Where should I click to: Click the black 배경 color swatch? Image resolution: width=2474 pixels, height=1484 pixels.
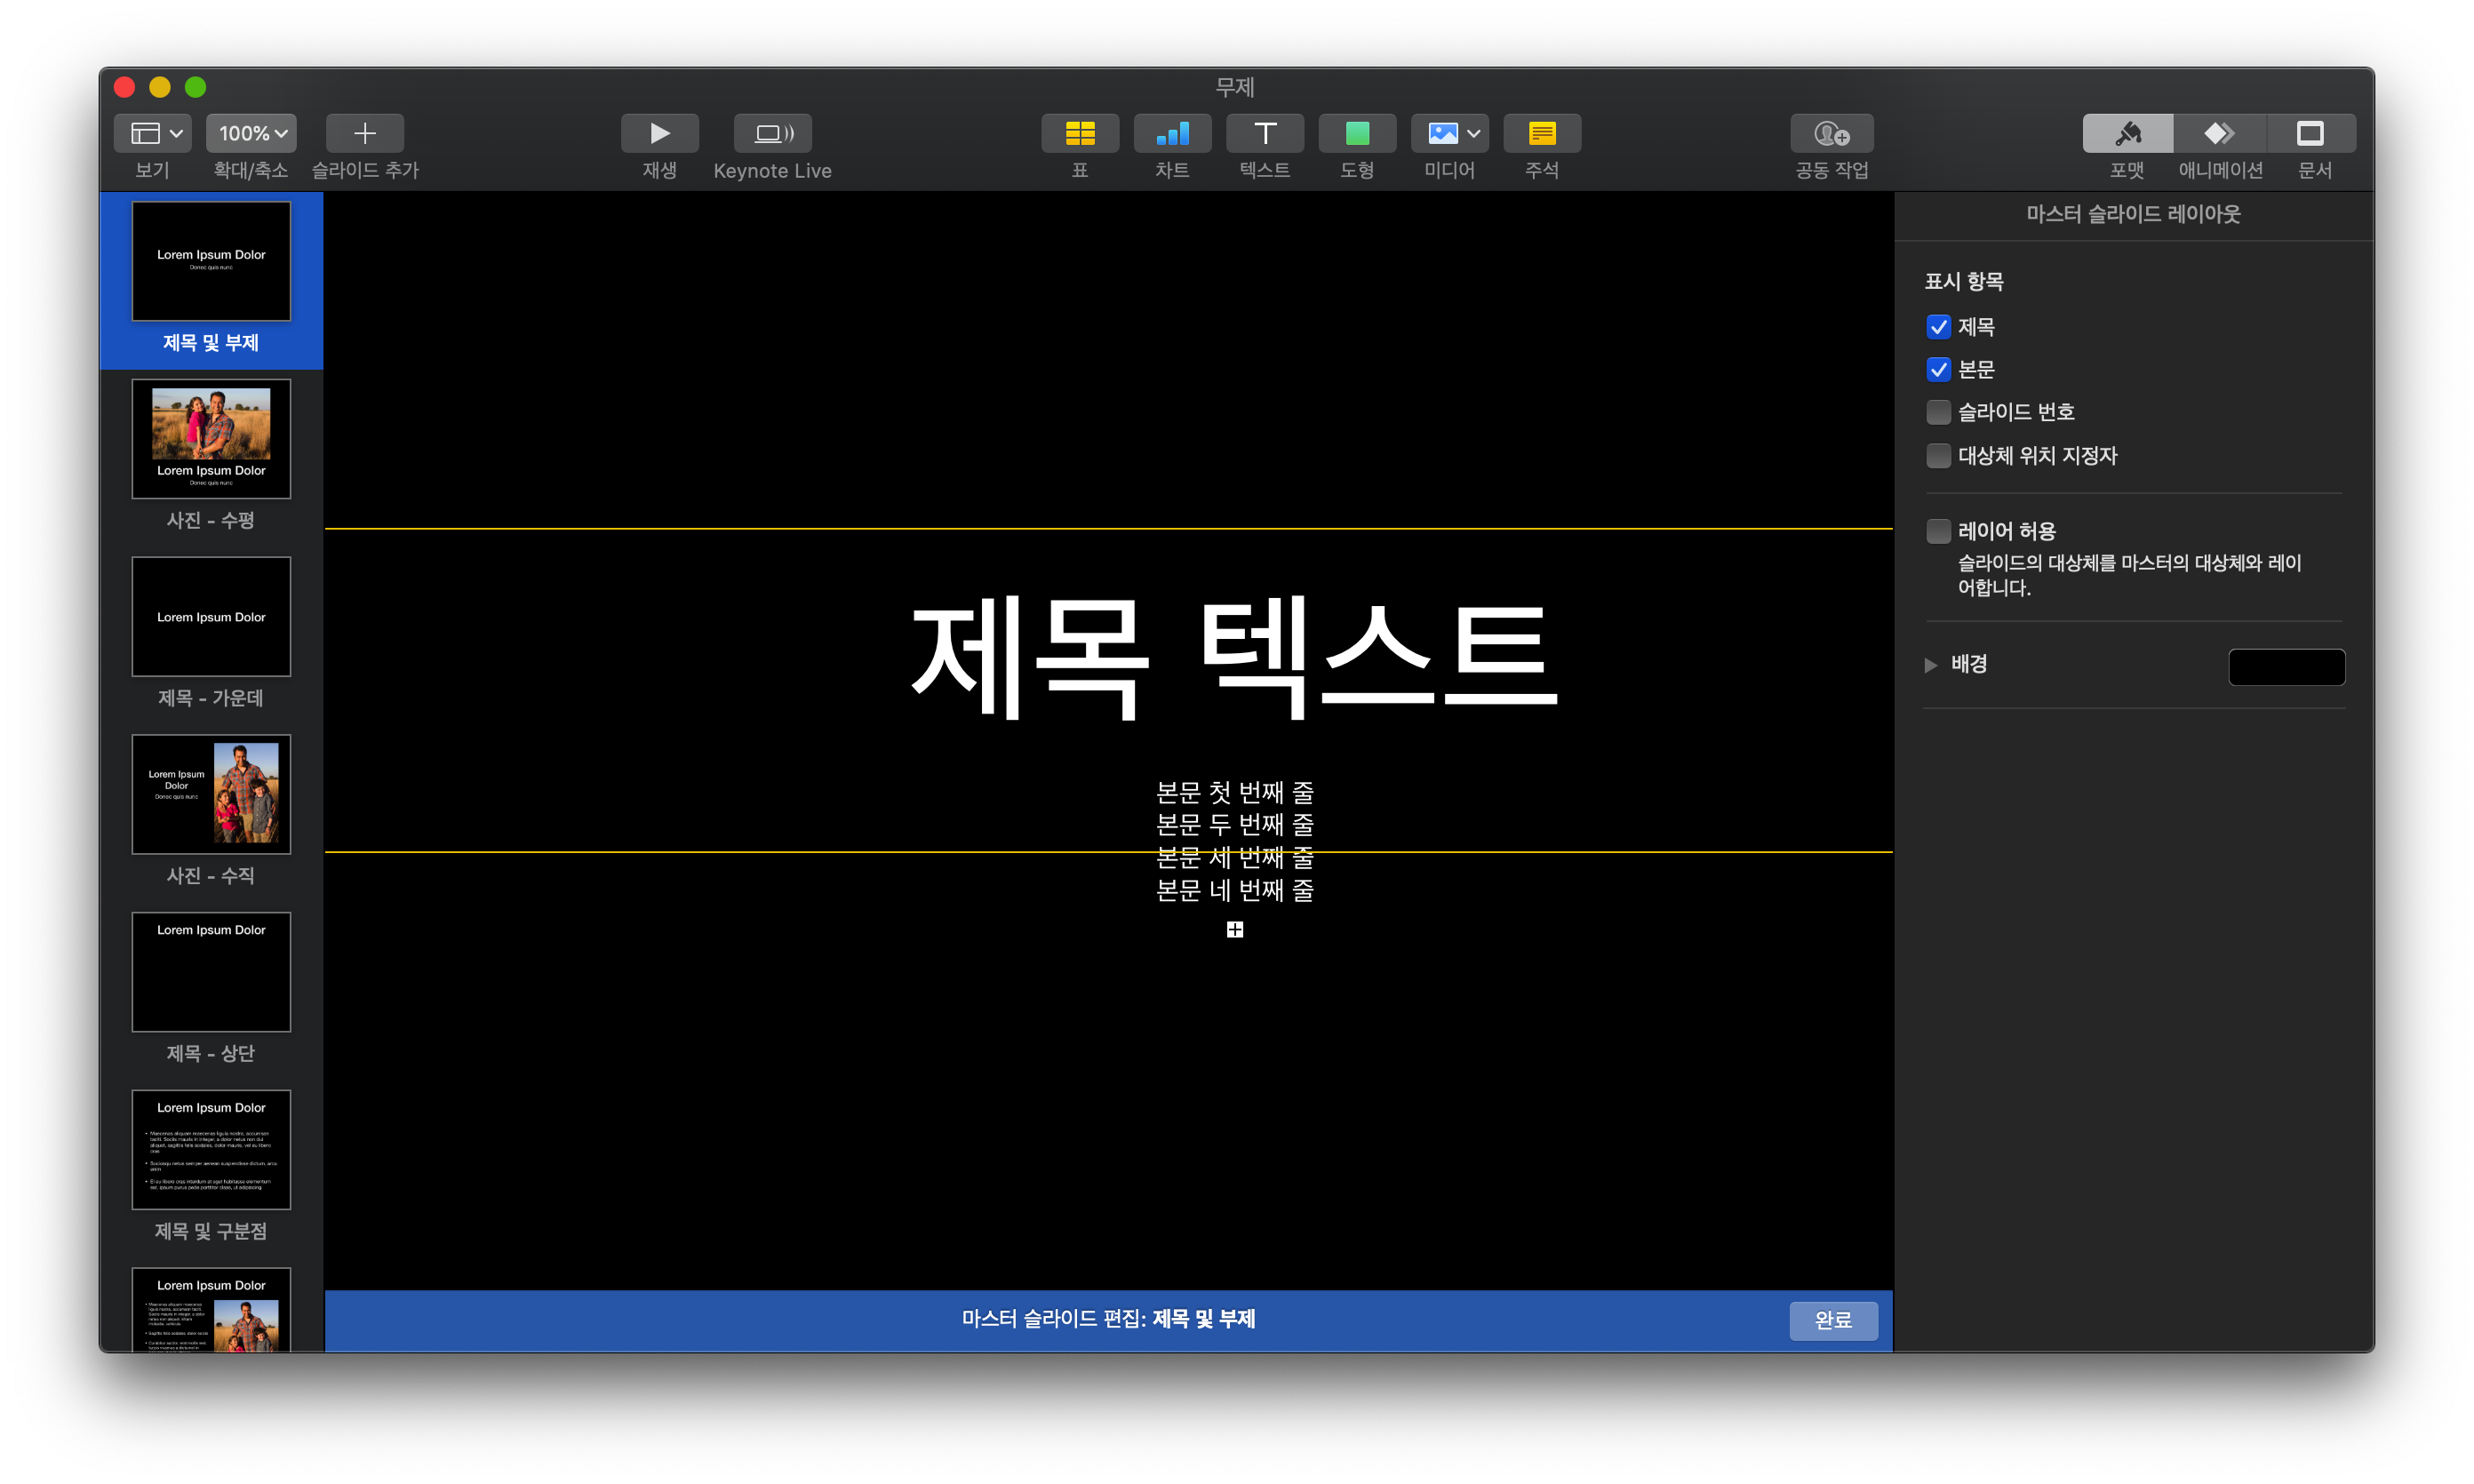tap(2286, 667)
